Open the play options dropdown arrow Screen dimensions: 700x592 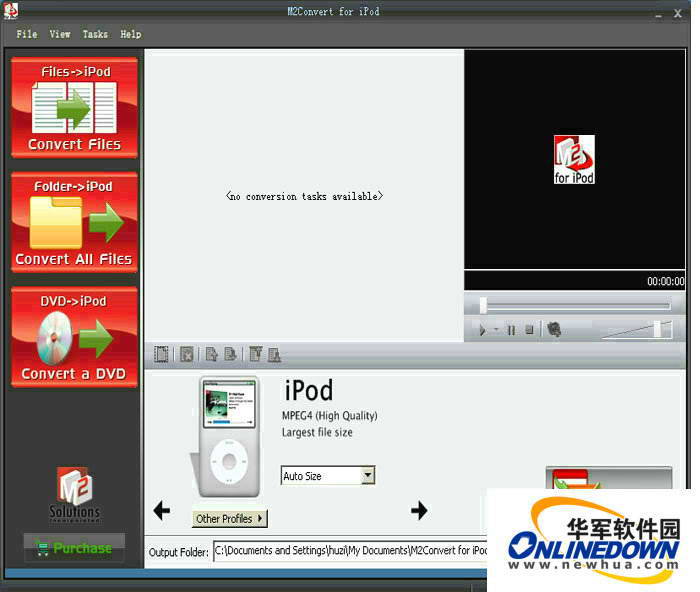496,330
